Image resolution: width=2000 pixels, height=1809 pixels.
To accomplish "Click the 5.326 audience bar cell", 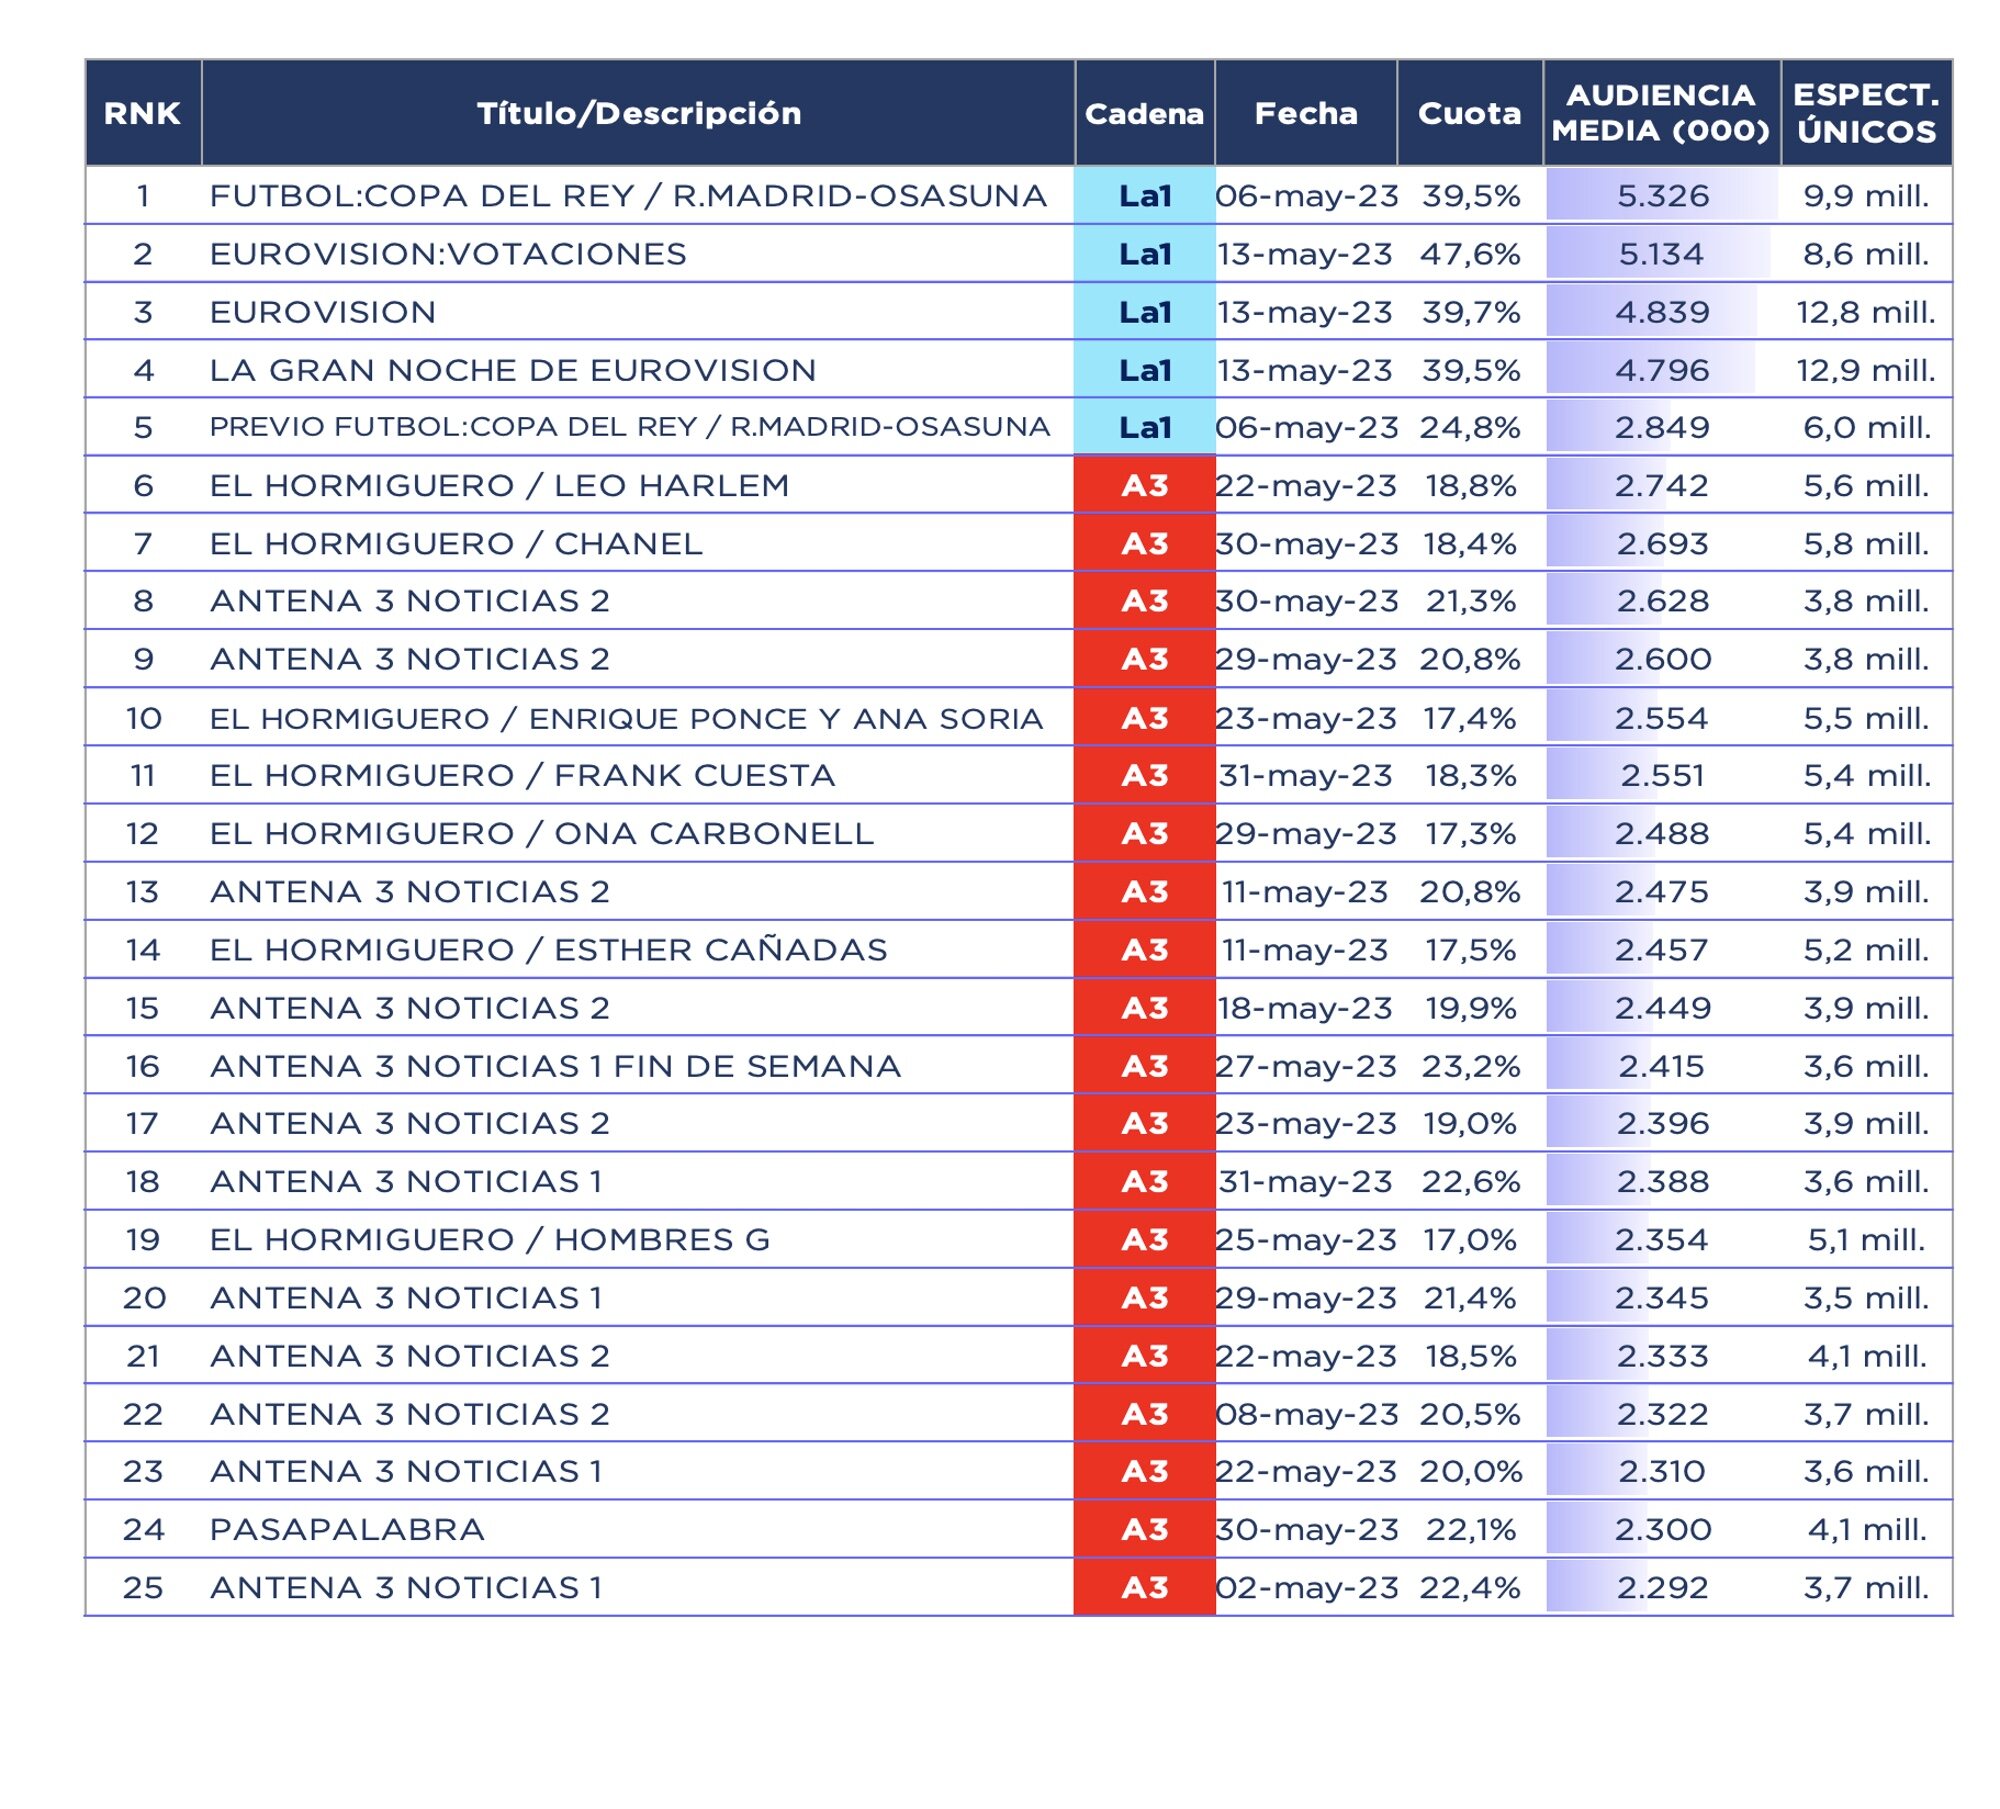I will pos(1661,196).
